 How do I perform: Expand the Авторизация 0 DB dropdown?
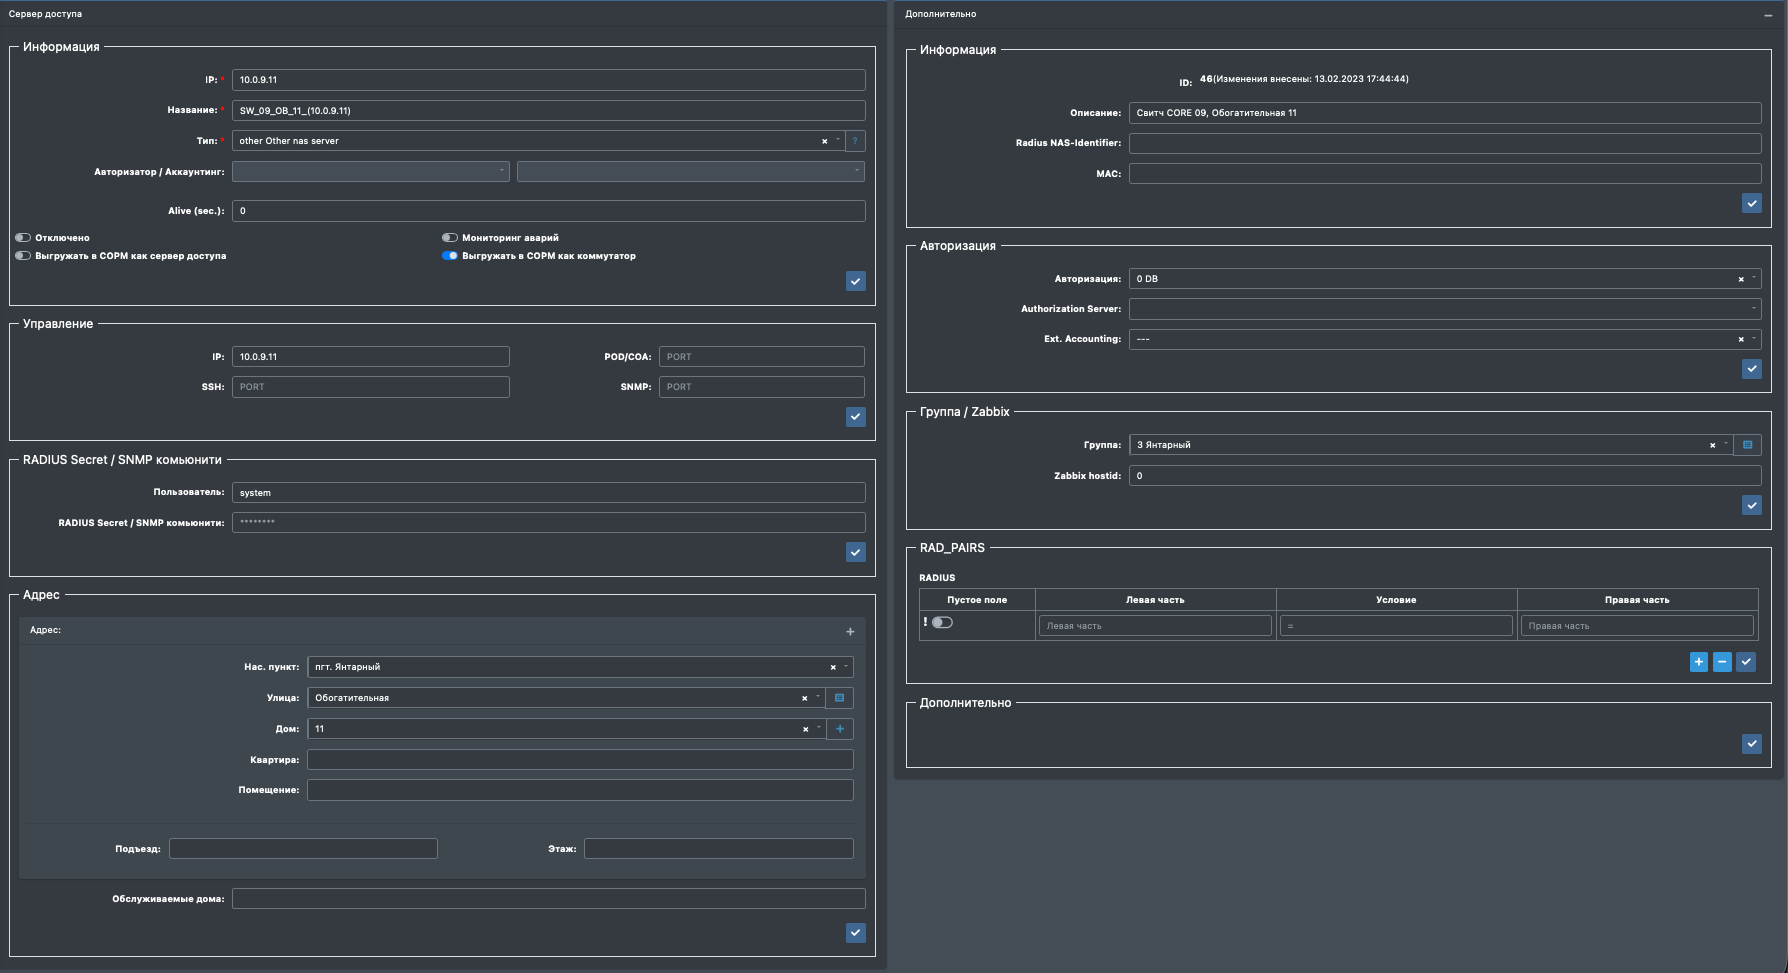click(1445, 279)
